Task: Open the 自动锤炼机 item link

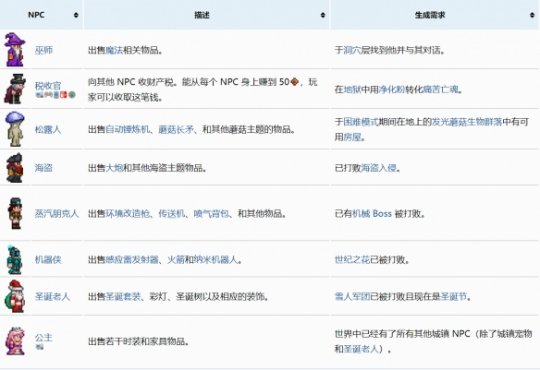Action: tap(127, 130)
